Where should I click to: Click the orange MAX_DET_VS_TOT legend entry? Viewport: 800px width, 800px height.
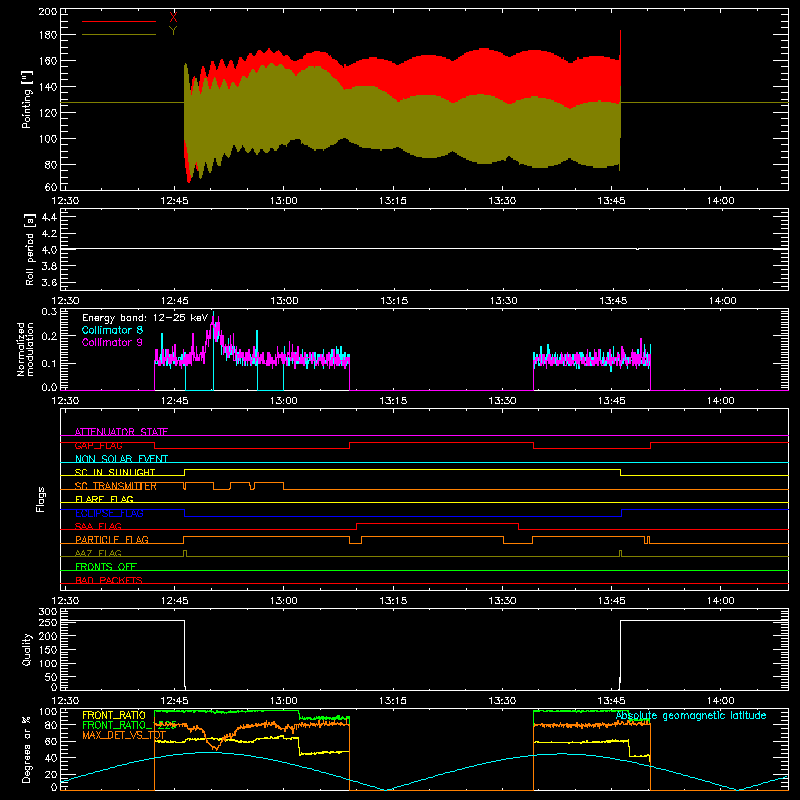123,735
